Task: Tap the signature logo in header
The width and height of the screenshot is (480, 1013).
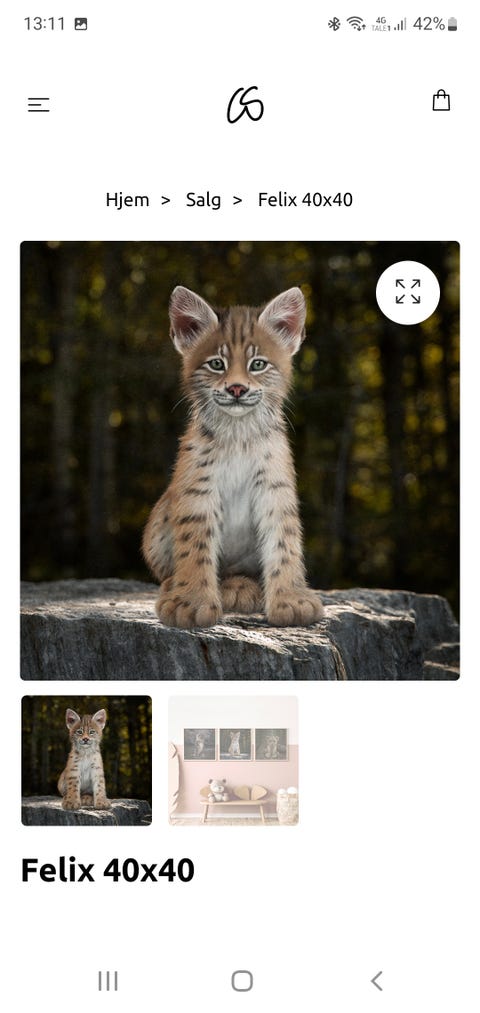Action: click(245, 105)
